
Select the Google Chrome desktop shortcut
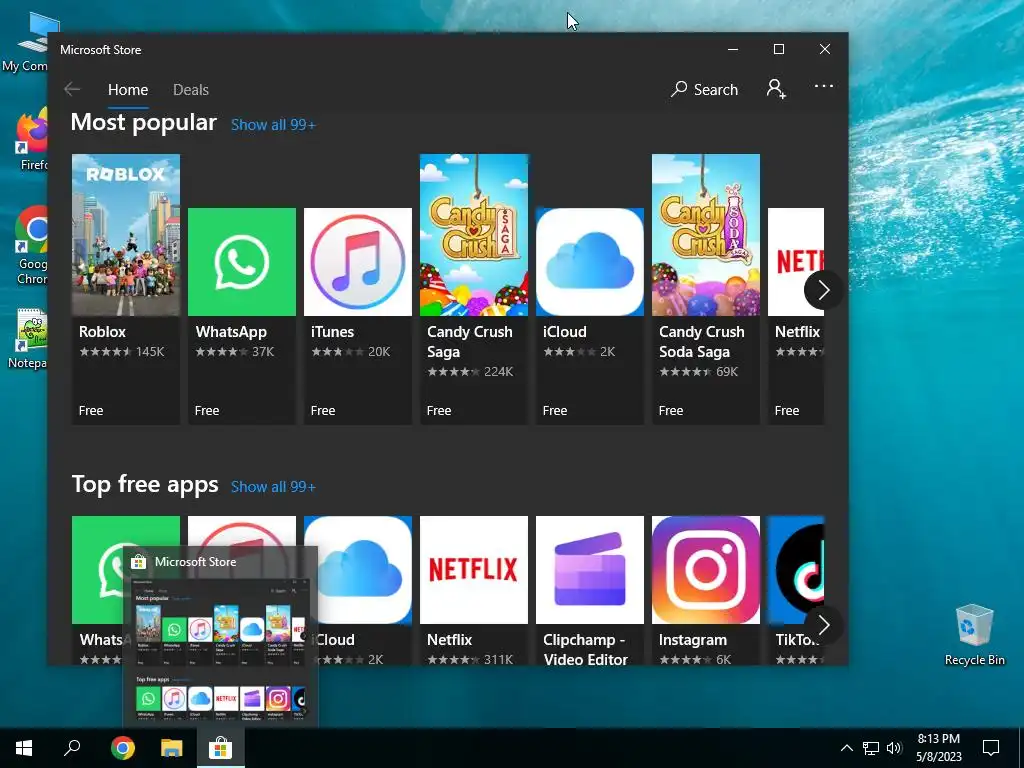pos(31,246)
